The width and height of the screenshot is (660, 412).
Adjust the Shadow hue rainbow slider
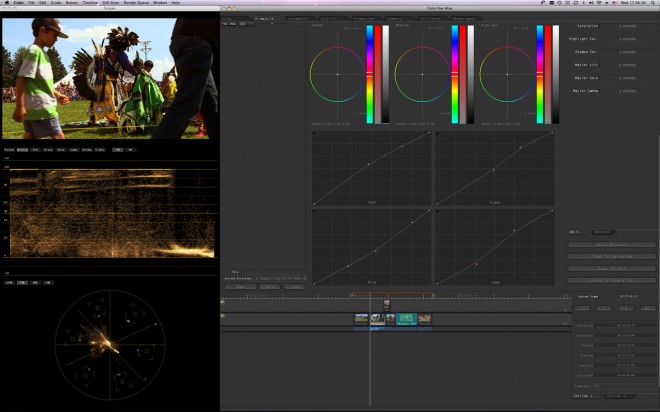(x=370, y=74)
